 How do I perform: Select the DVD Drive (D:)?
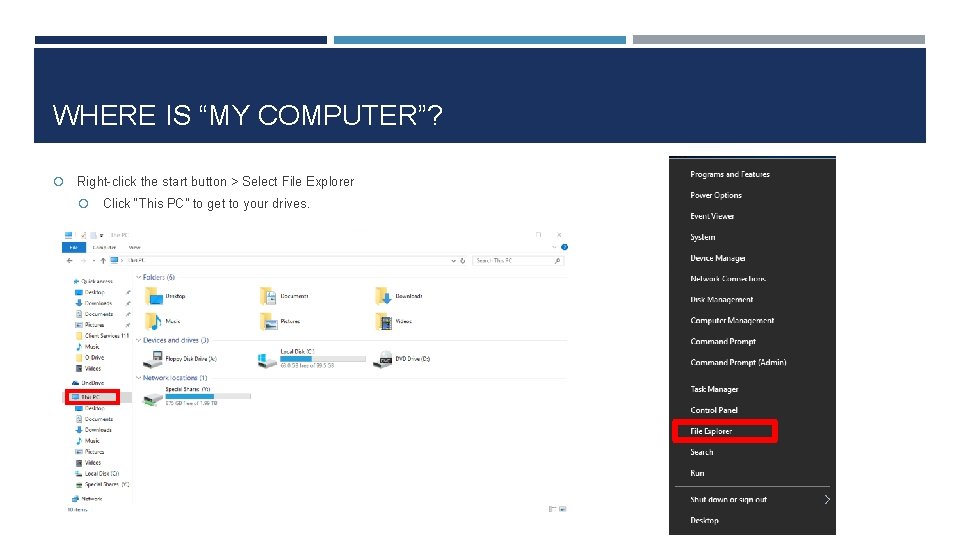pyautogui.click(x=402, y=359)
